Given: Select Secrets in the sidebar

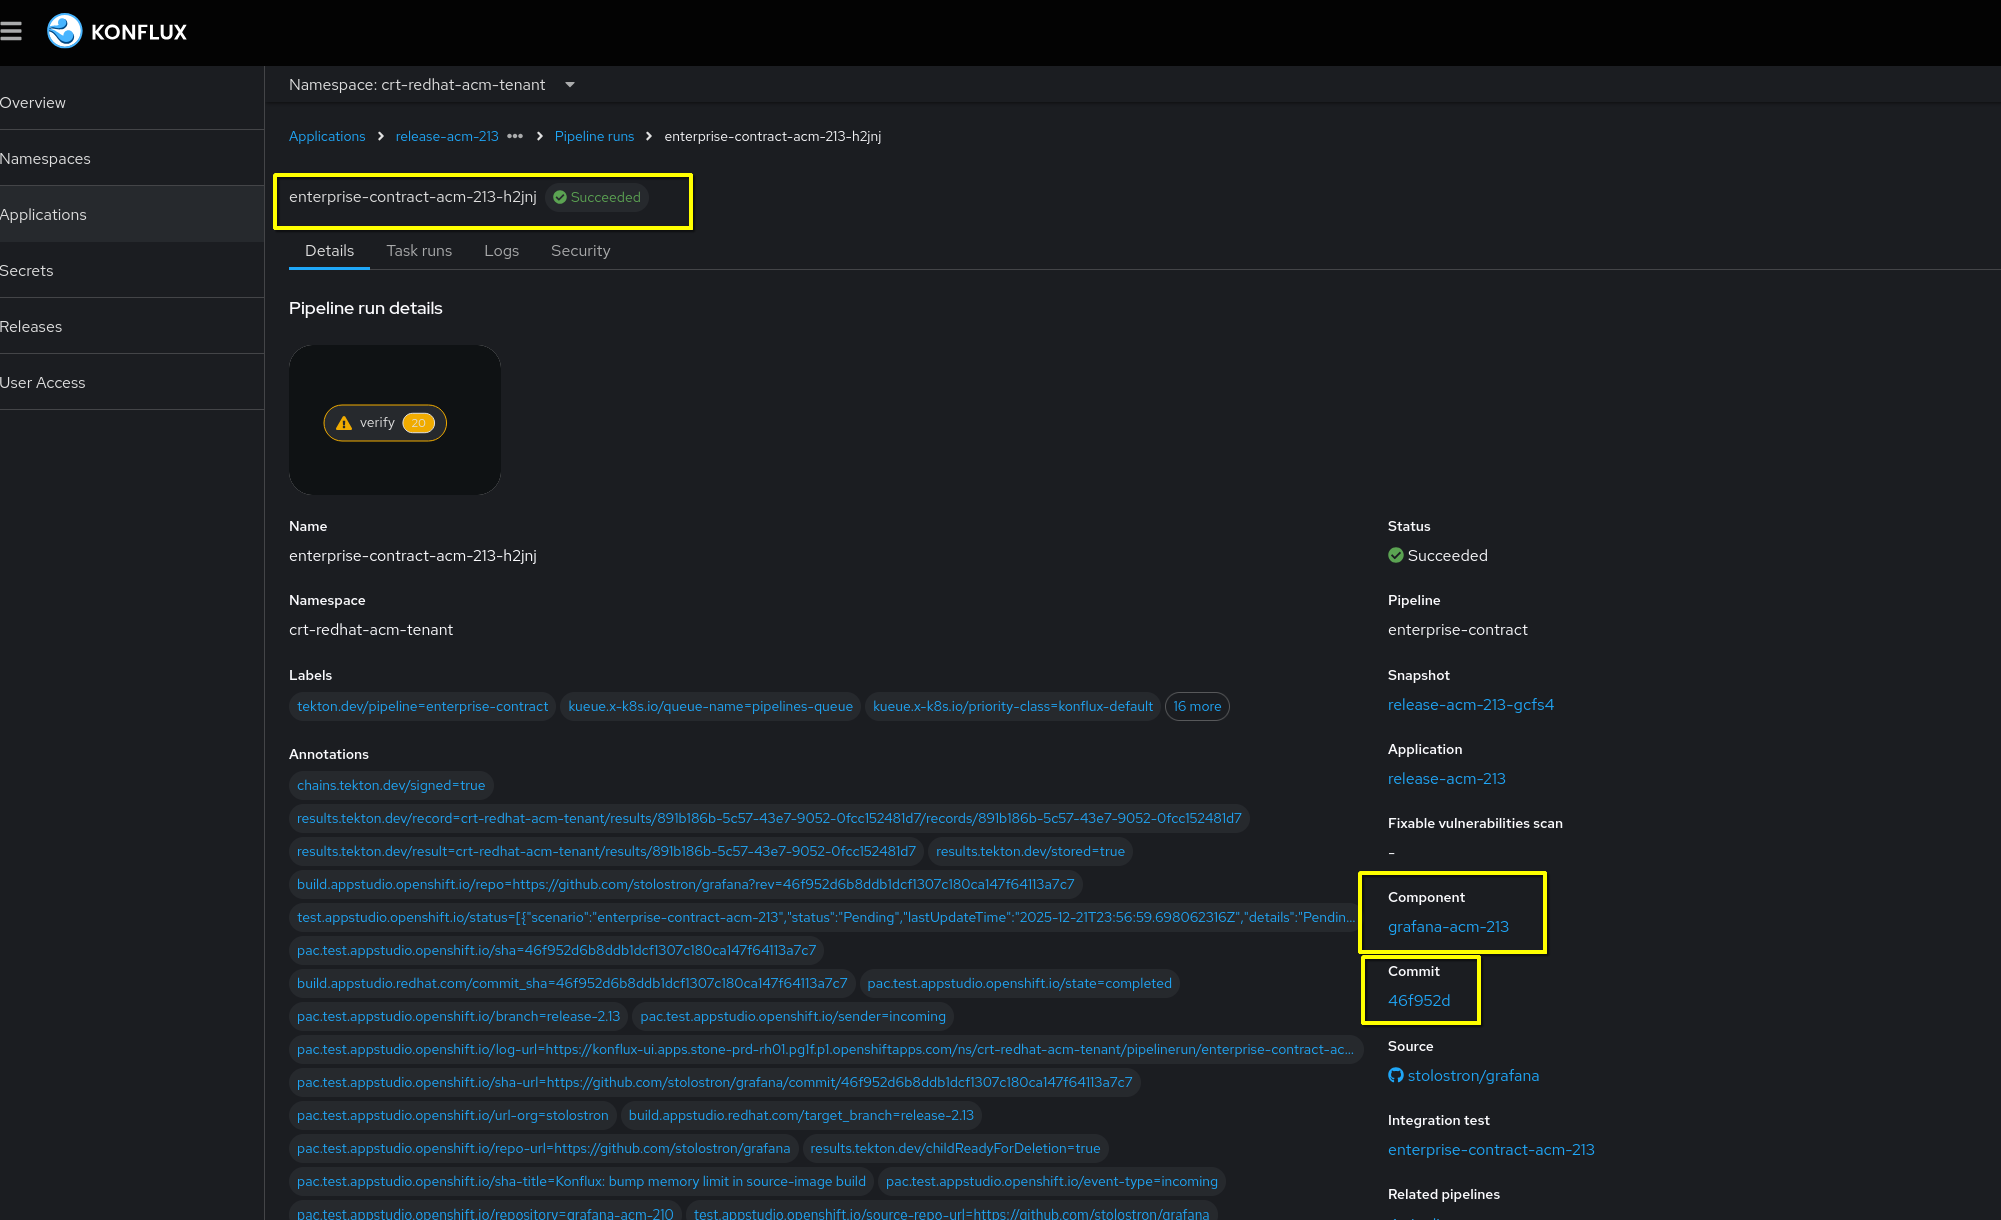Looking at the screenshot, I should click(x=27, y=270).
